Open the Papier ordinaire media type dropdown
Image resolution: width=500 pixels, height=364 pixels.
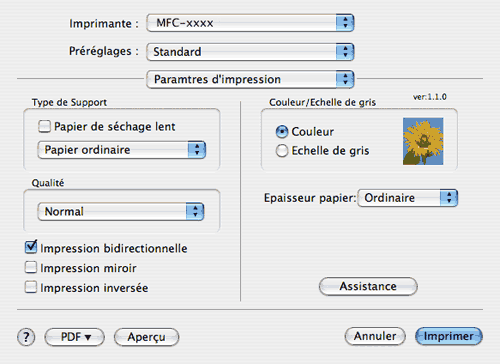(122, 150)
